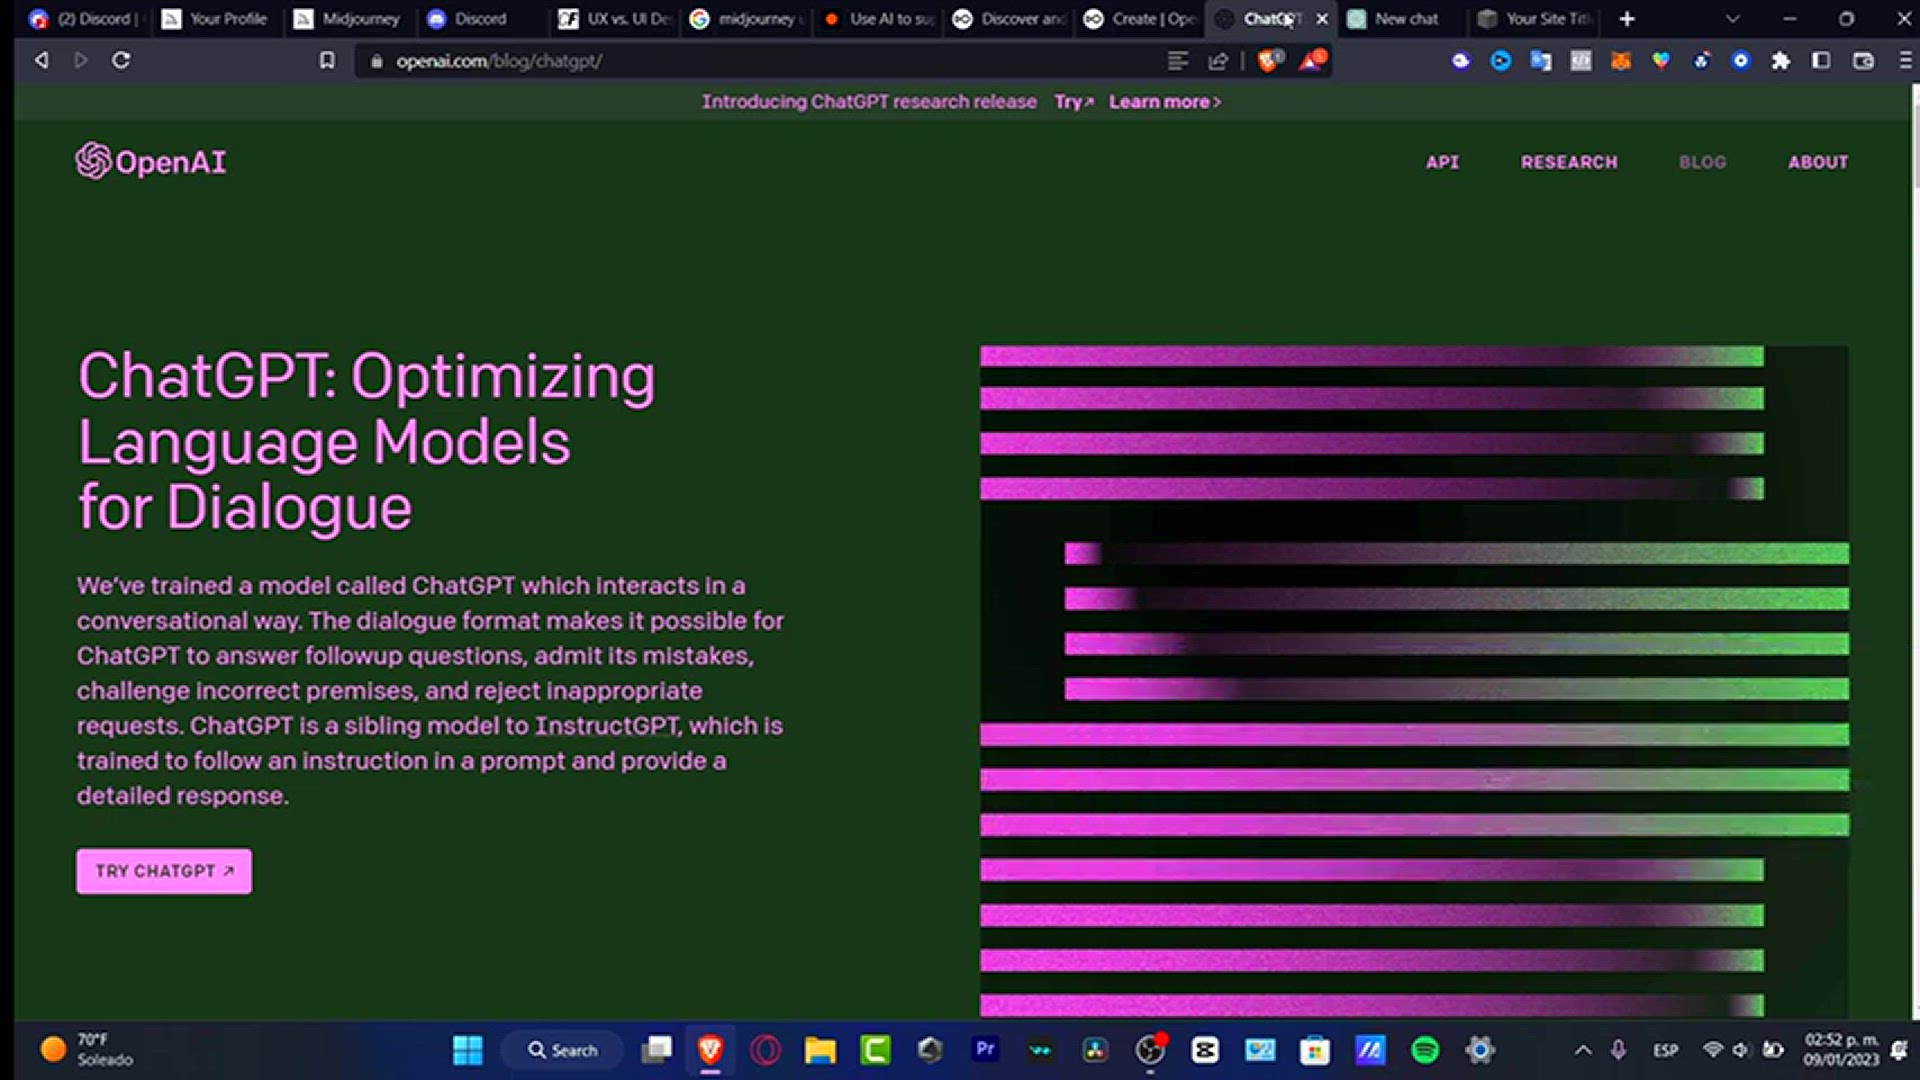Screen dimensions: 1920x1080
Task: Click the TRY CHATGPT button
Action: 164,871
